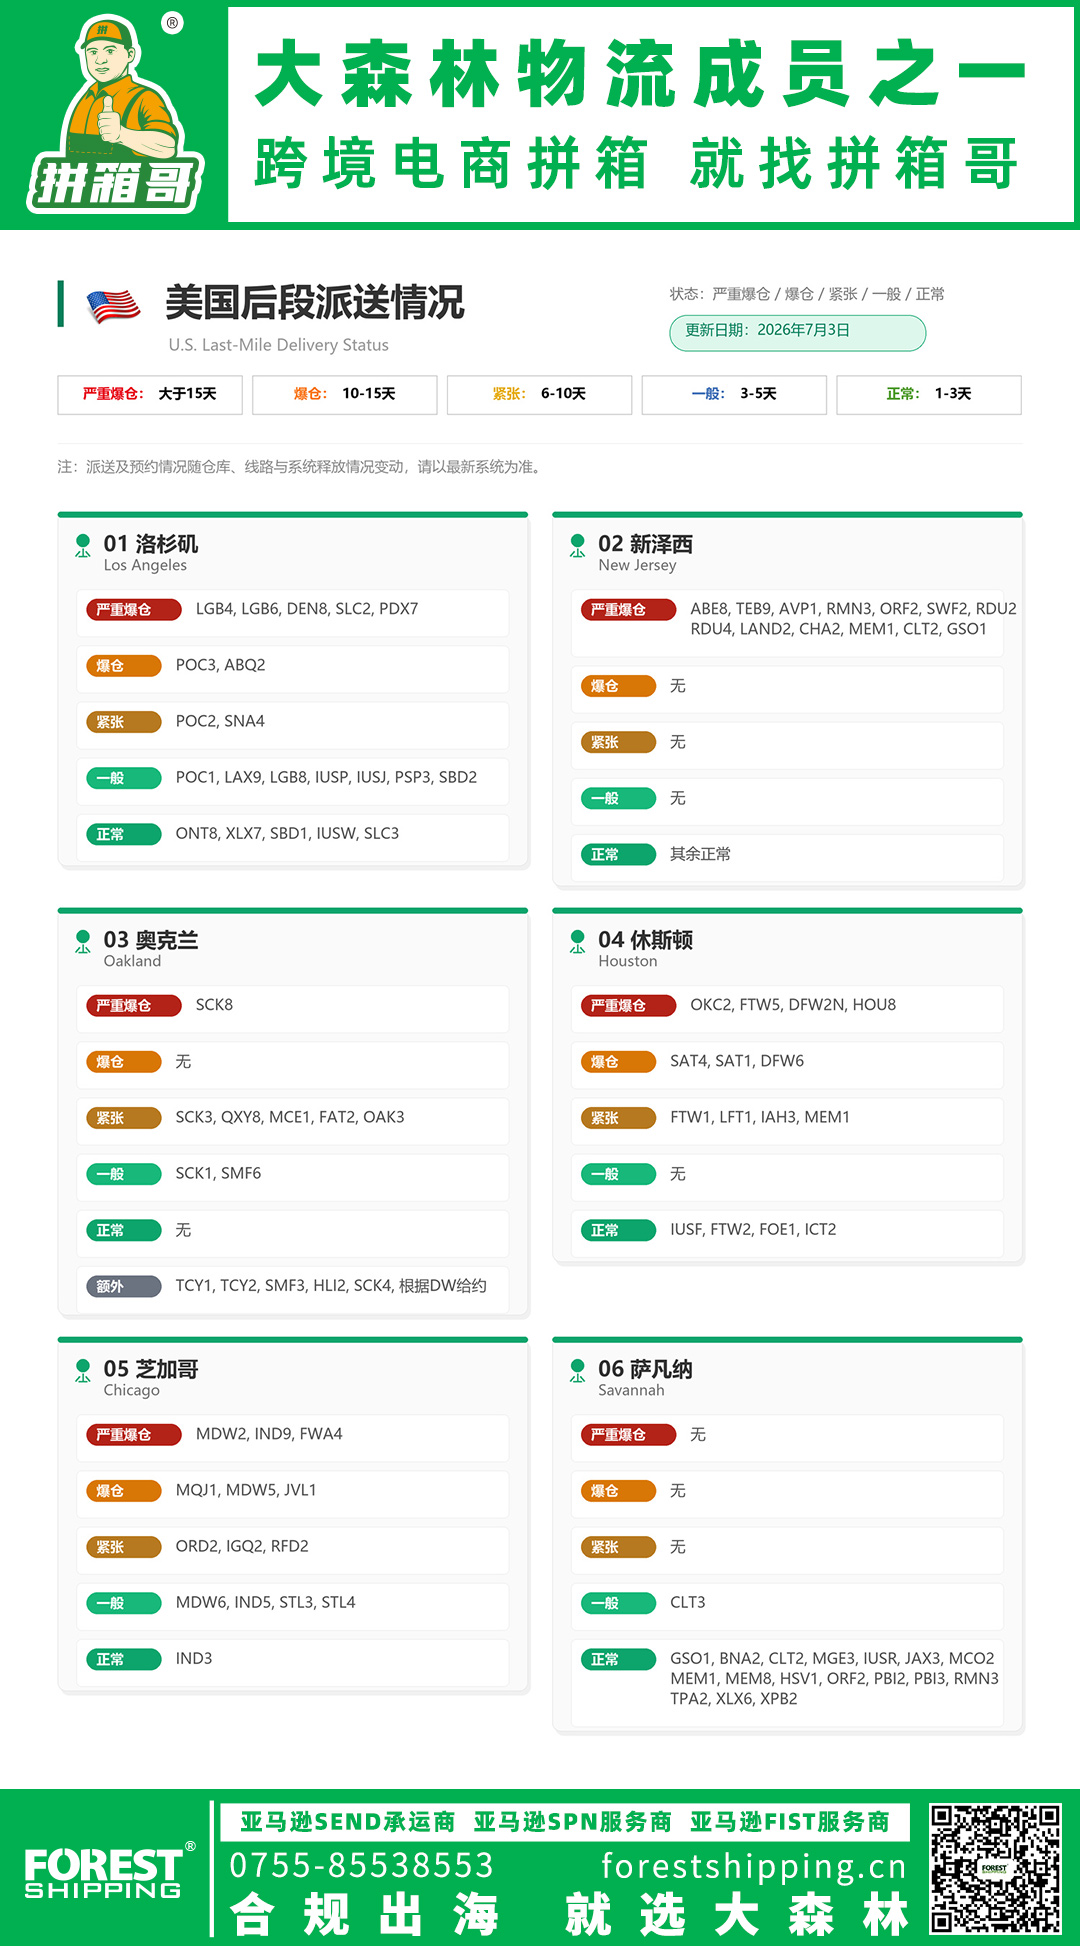Select the 正常 1-3天 legend box
Viewport: 1080px width, 1946px height.
(929, 394)
